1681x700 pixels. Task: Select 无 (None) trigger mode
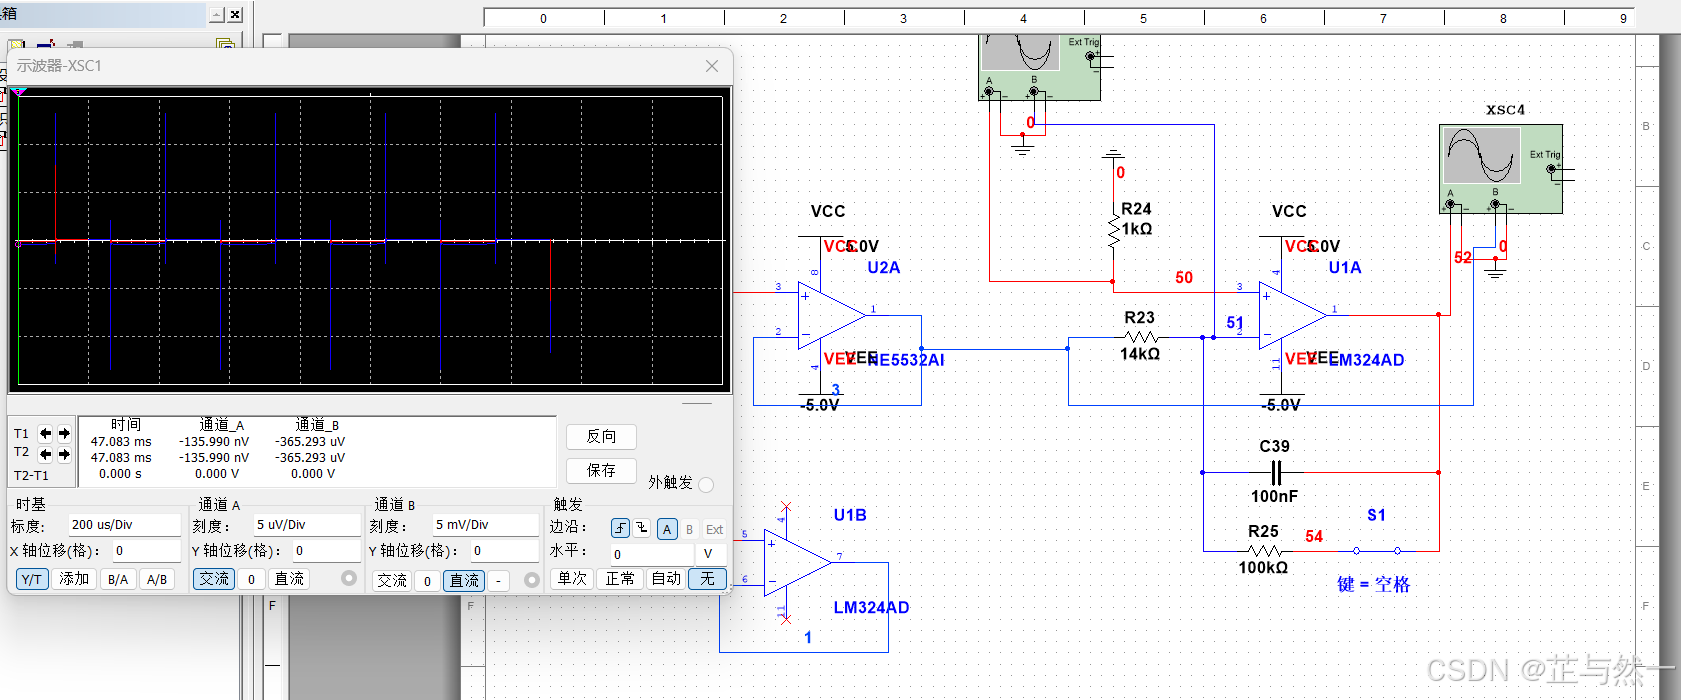(707, 579)
